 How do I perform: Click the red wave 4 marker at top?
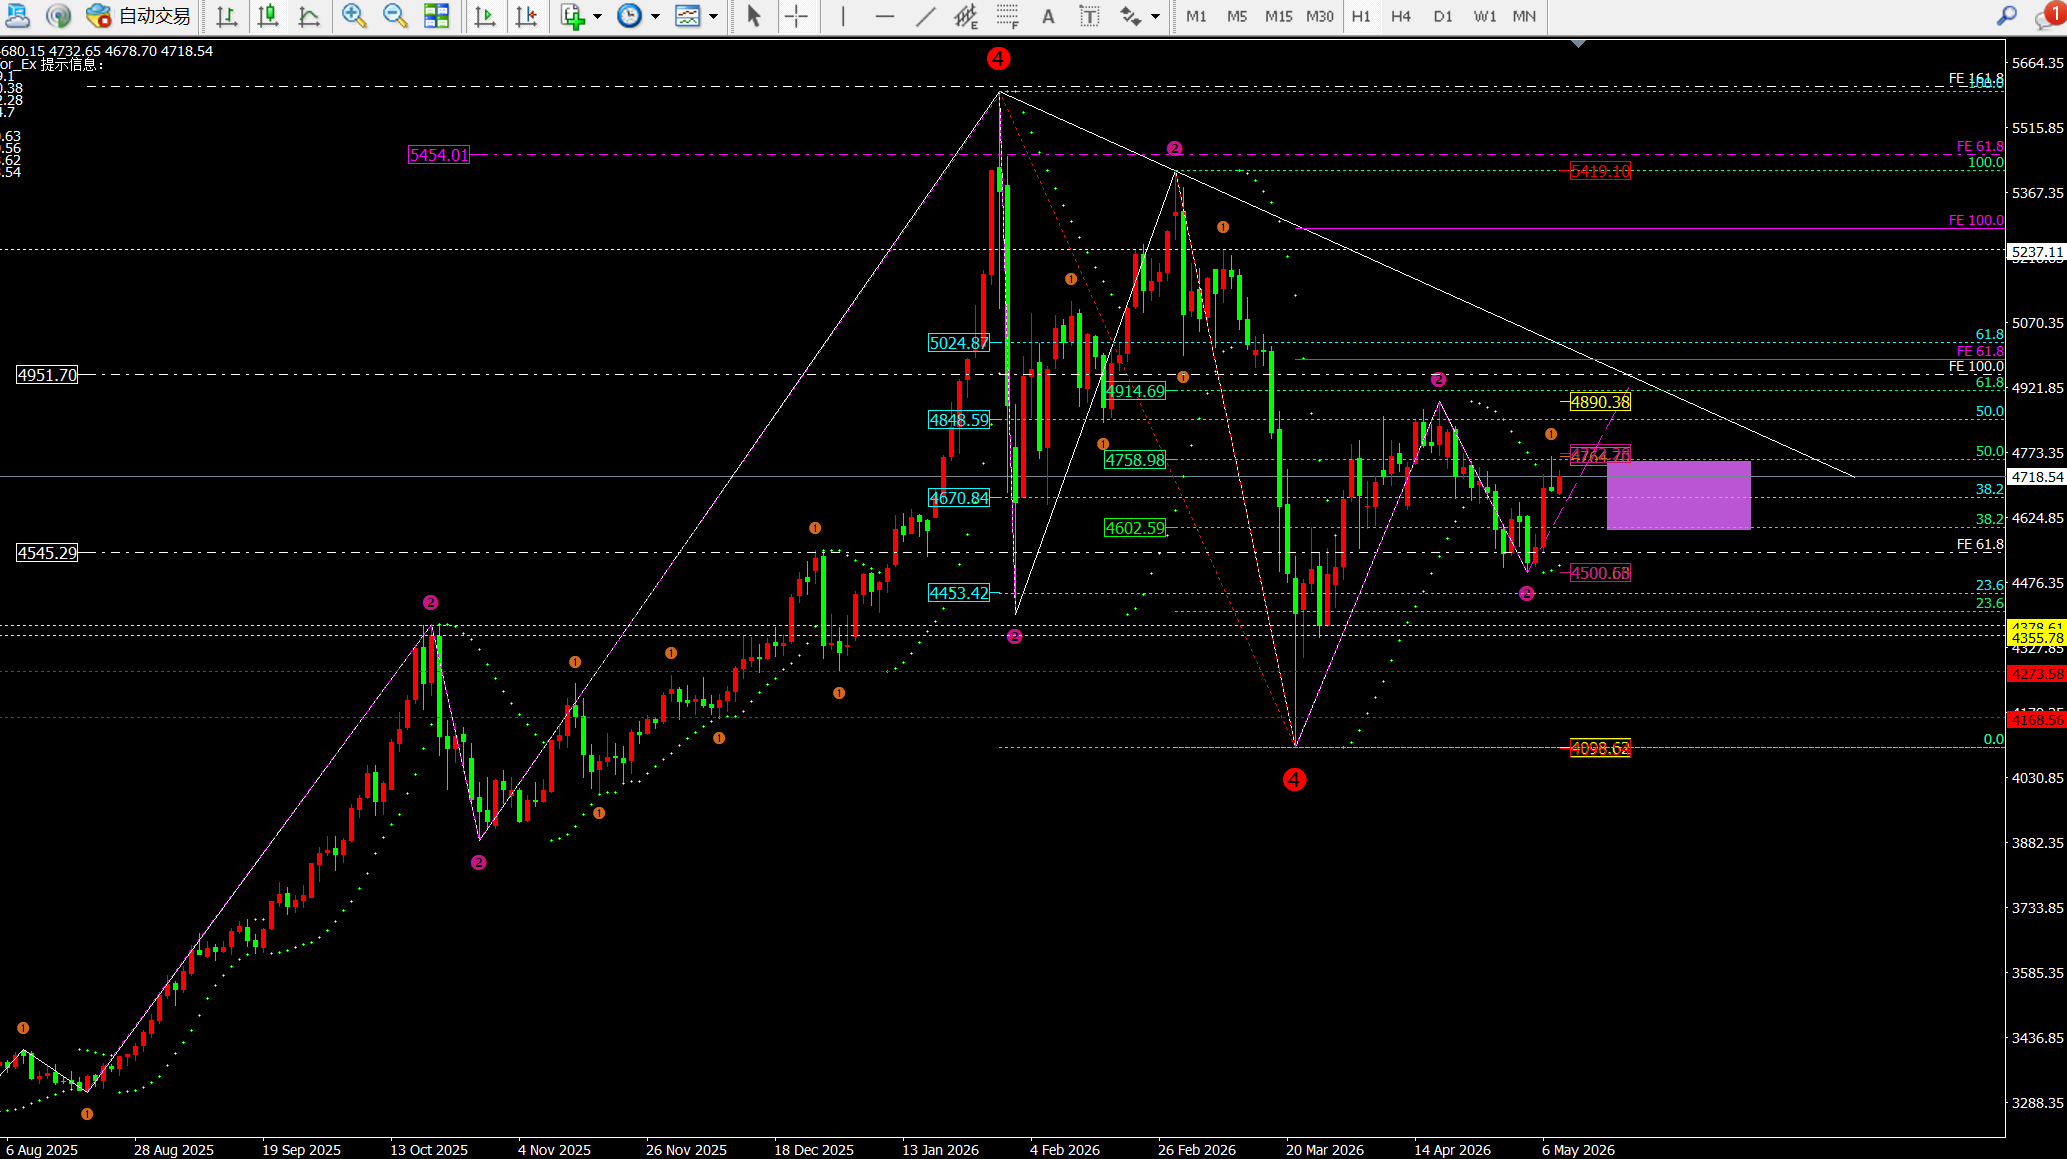point(998,59)
